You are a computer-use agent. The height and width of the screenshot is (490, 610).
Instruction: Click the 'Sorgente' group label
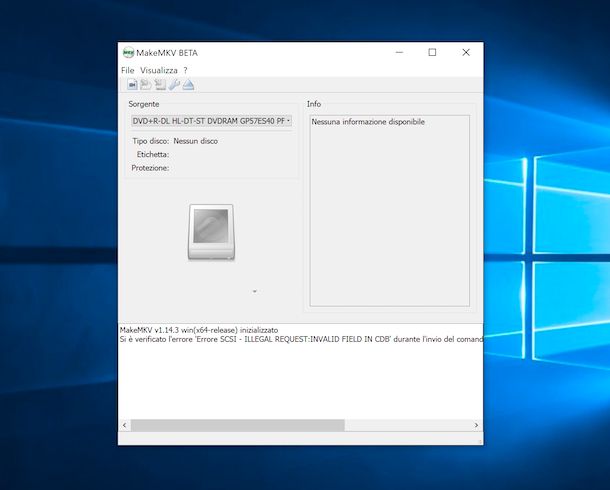(x=144, y=104)
